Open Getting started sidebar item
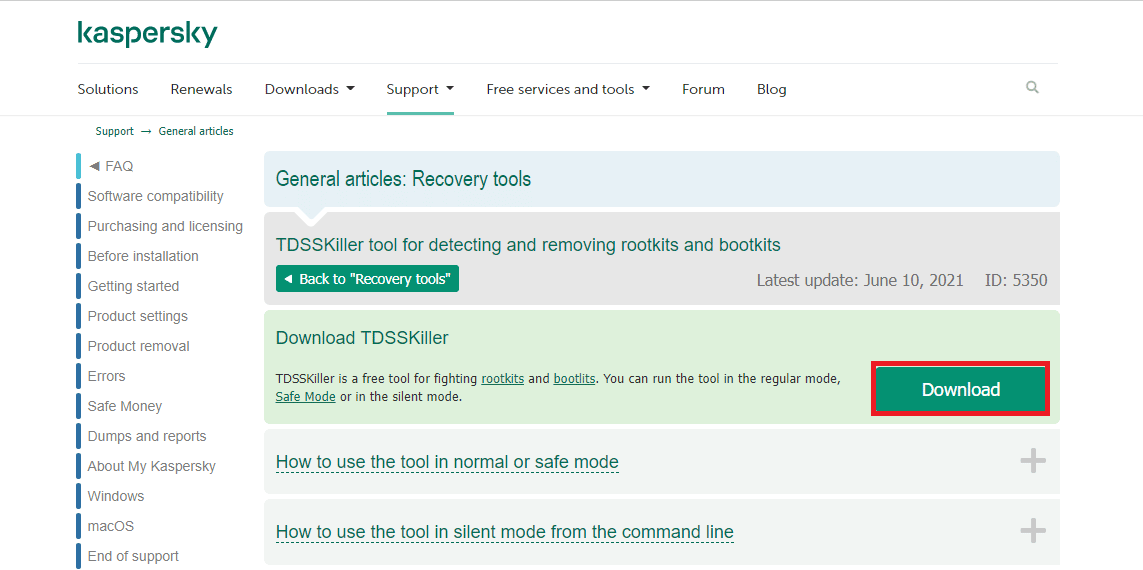This screenshot has height=570, width=1143. [x=133, y=286]
